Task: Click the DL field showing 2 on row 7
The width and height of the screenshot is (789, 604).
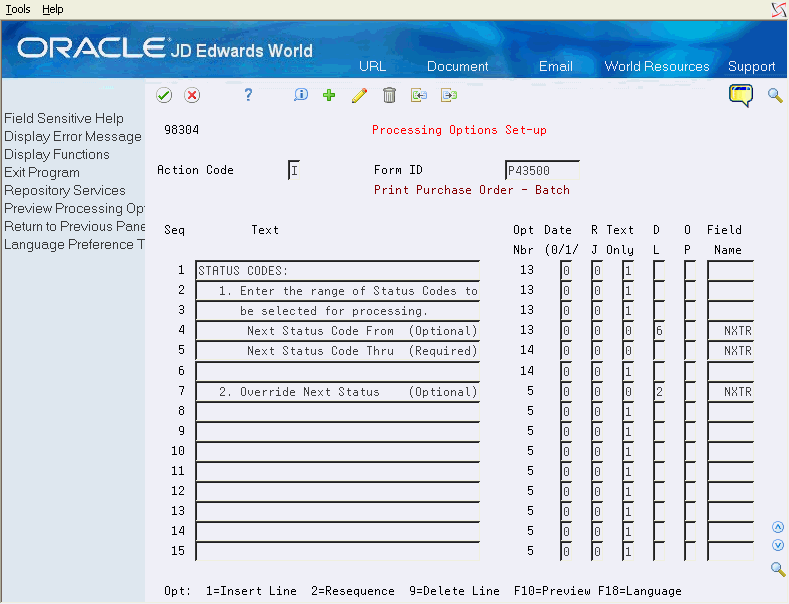Action: point(659,392)
